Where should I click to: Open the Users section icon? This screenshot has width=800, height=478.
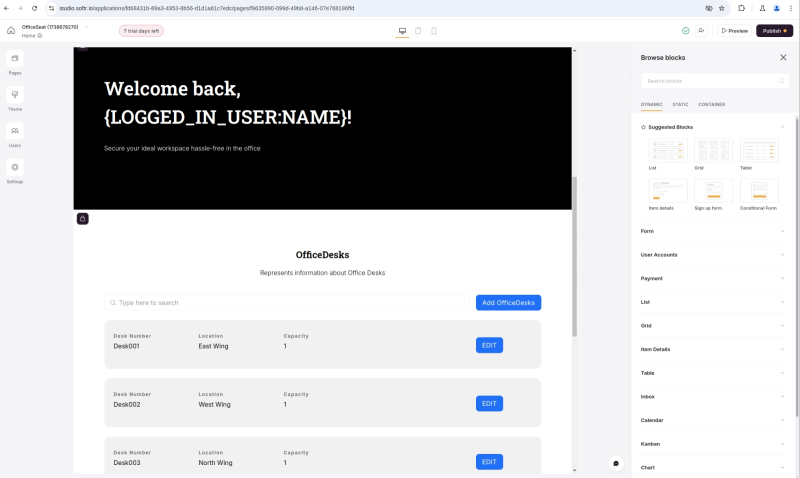click(15, 131)
